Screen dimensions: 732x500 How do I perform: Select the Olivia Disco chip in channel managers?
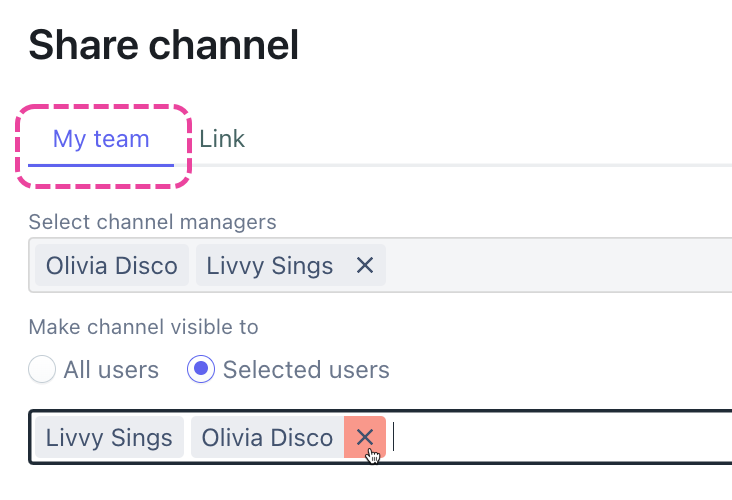click(111, 265)
